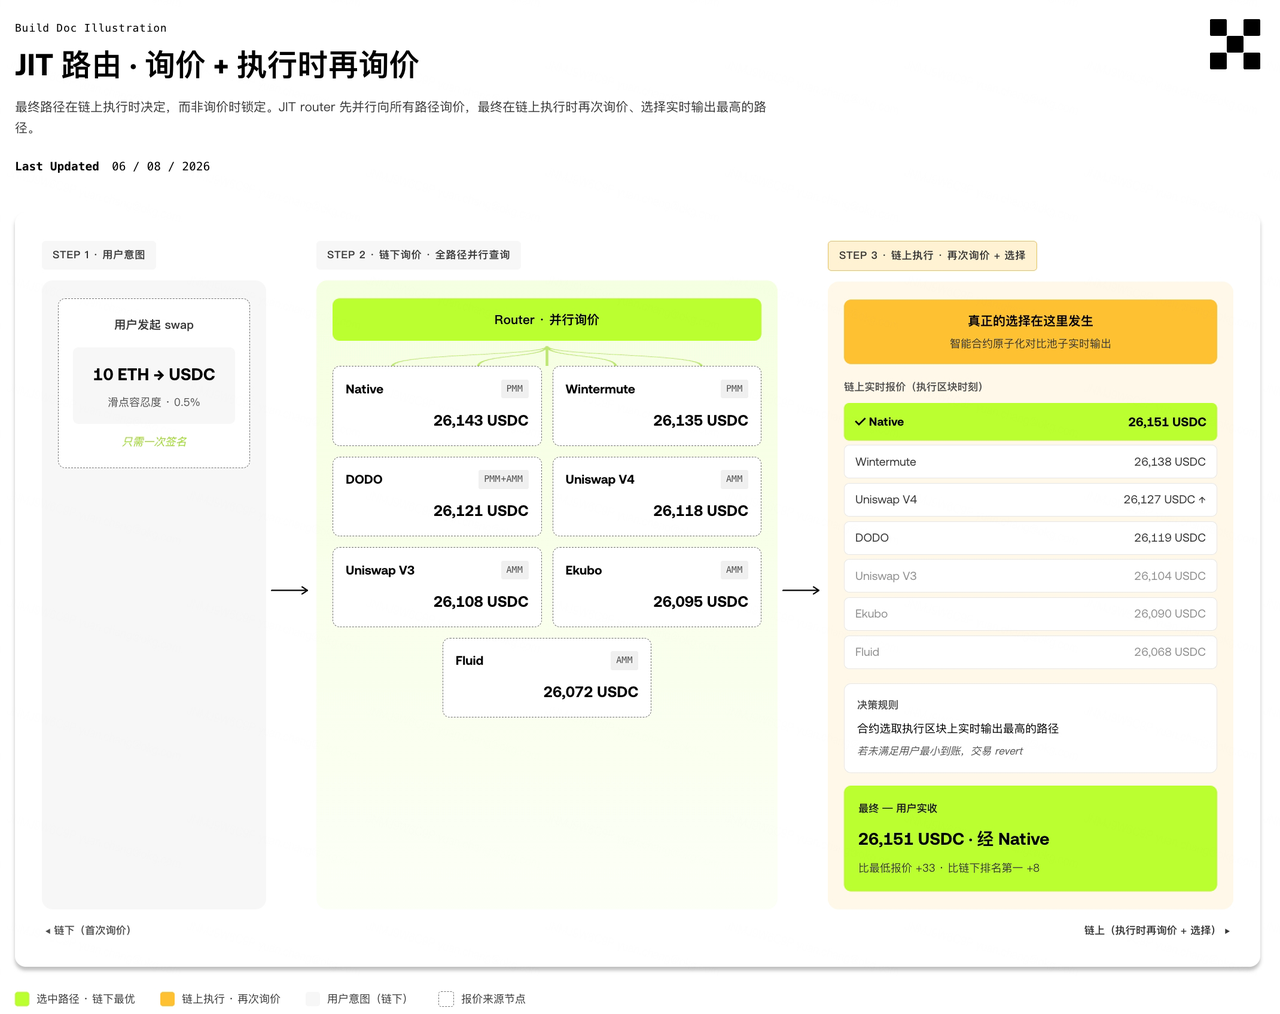Viewport: 1280px width, 1014px height.
Task: Click the AMM badge on the Uniswap V3 card
Action: coord(515,570)
